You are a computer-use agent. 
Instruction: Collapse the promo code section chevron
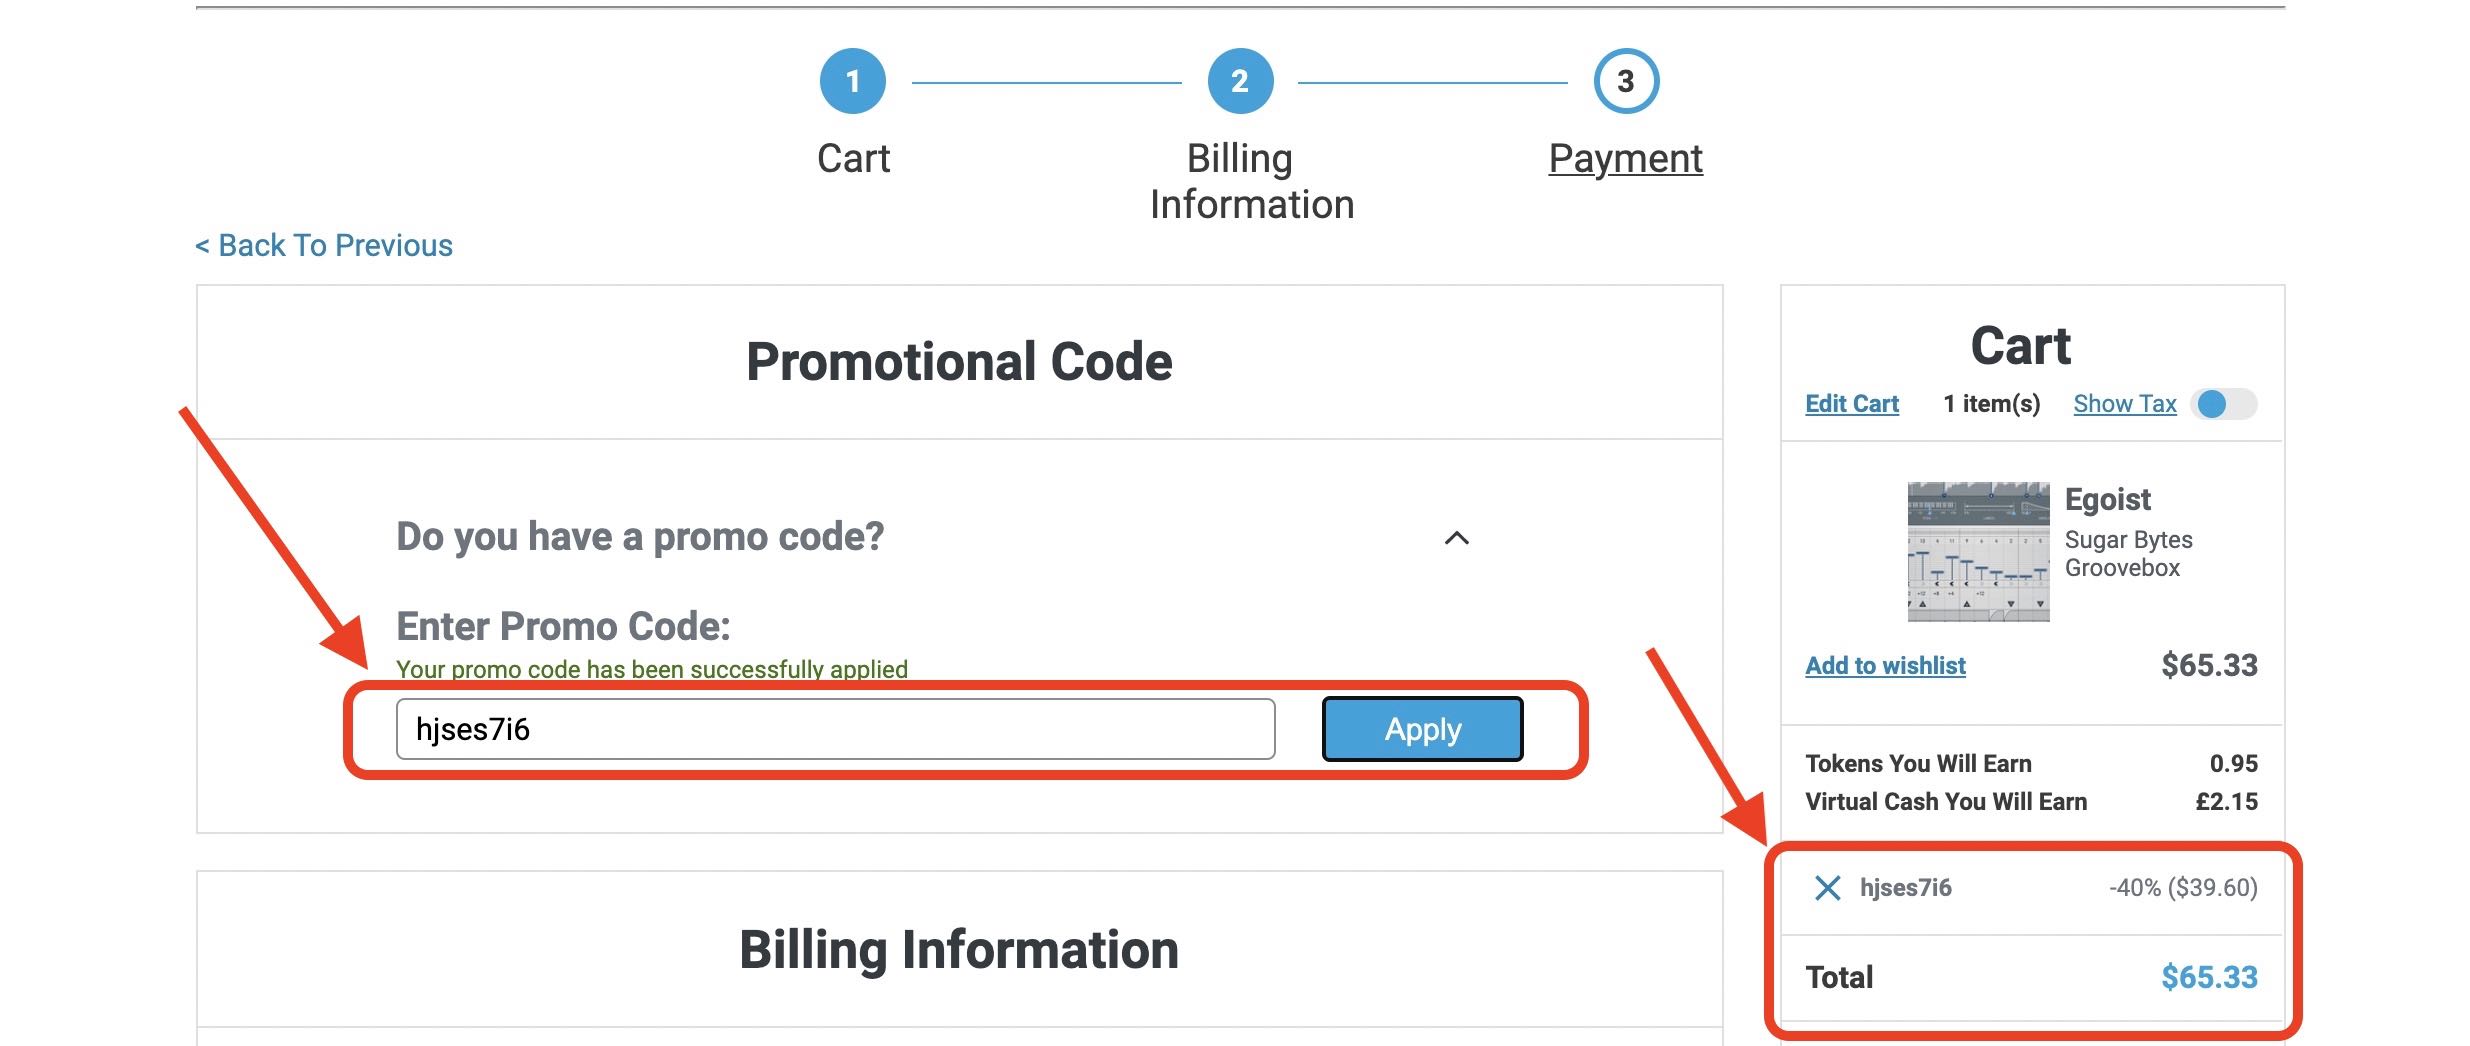tap(1457, 538)
